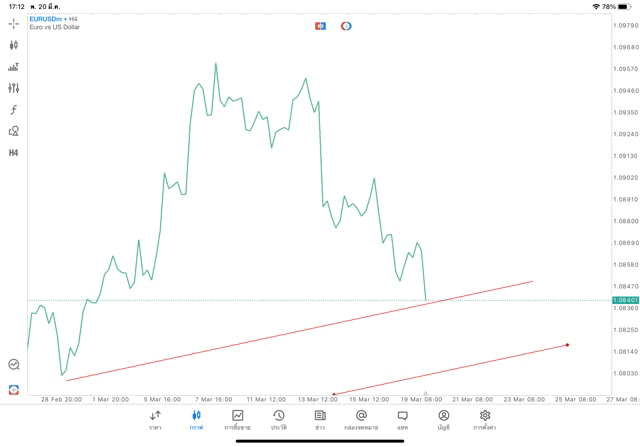Switch to the Trade (การซื้อขาย) tab
This screenshot has width=640, height=447.
238,419
